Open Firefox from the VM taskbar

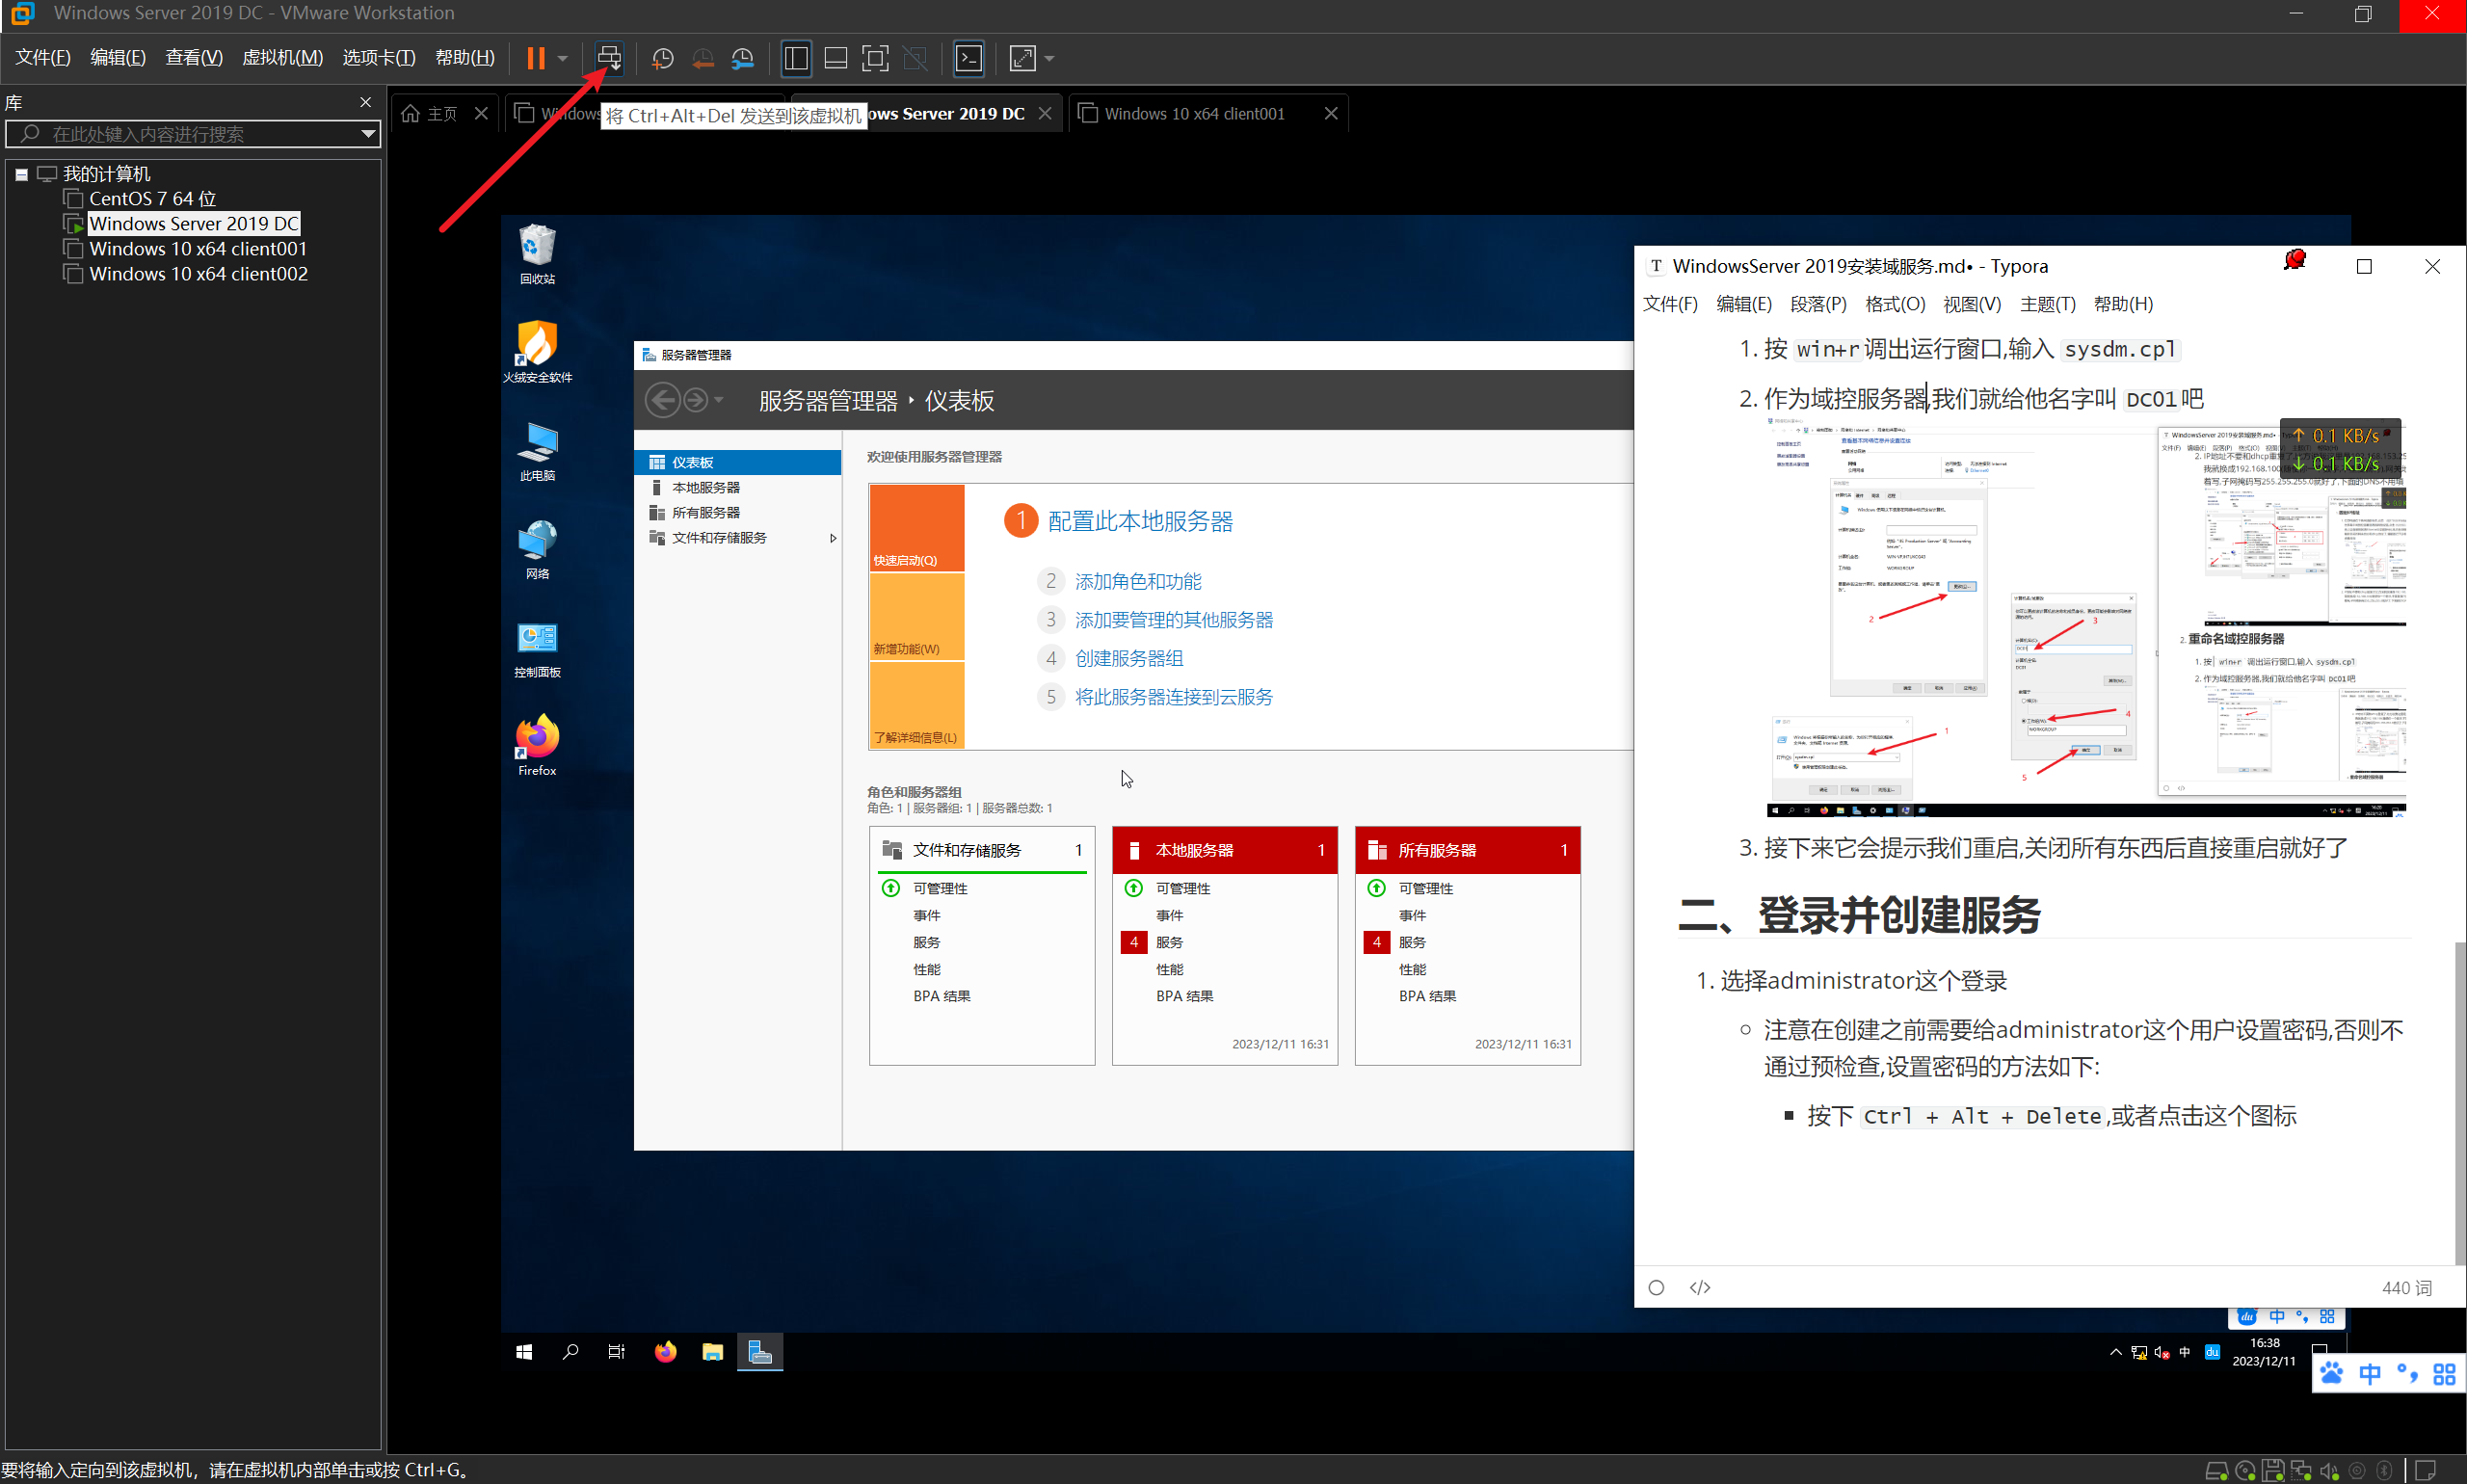coord(665,1352)
